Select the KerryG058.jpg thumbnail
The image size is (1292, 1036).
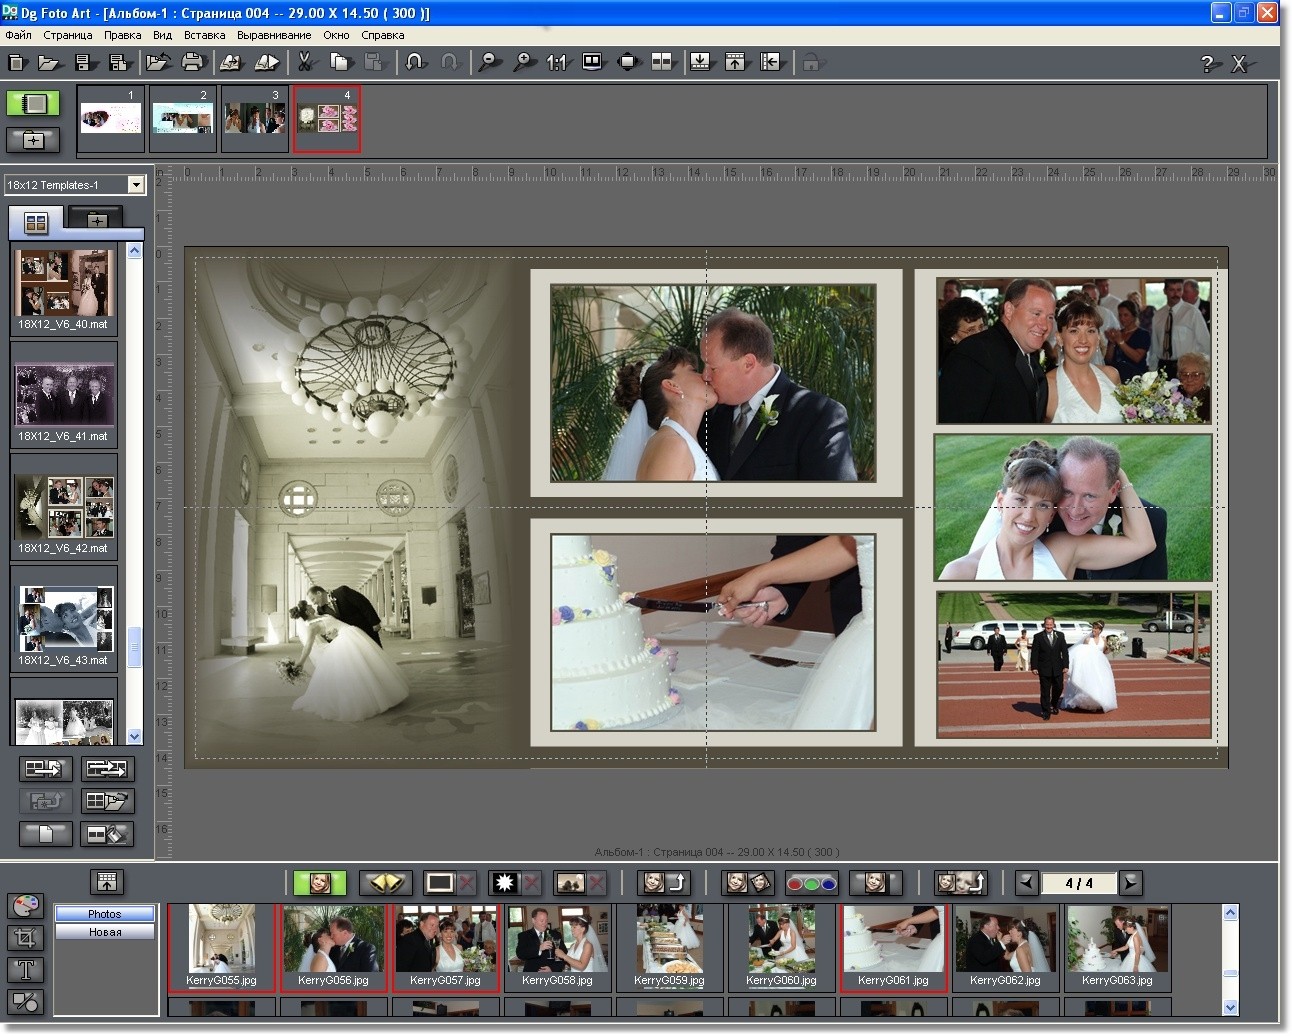pos(557,948)
